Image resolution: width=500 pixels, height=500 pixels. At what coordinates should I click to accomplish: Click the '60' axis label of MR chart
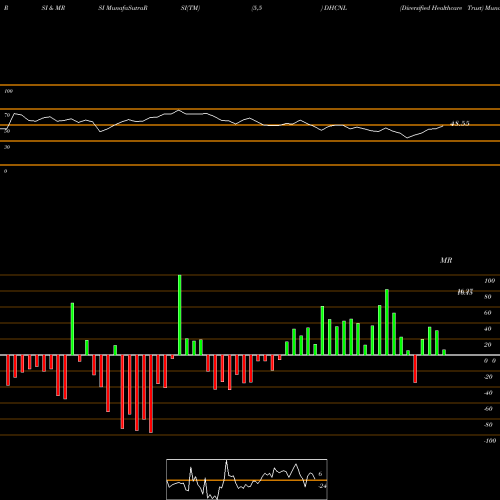(x=488, y=313)
